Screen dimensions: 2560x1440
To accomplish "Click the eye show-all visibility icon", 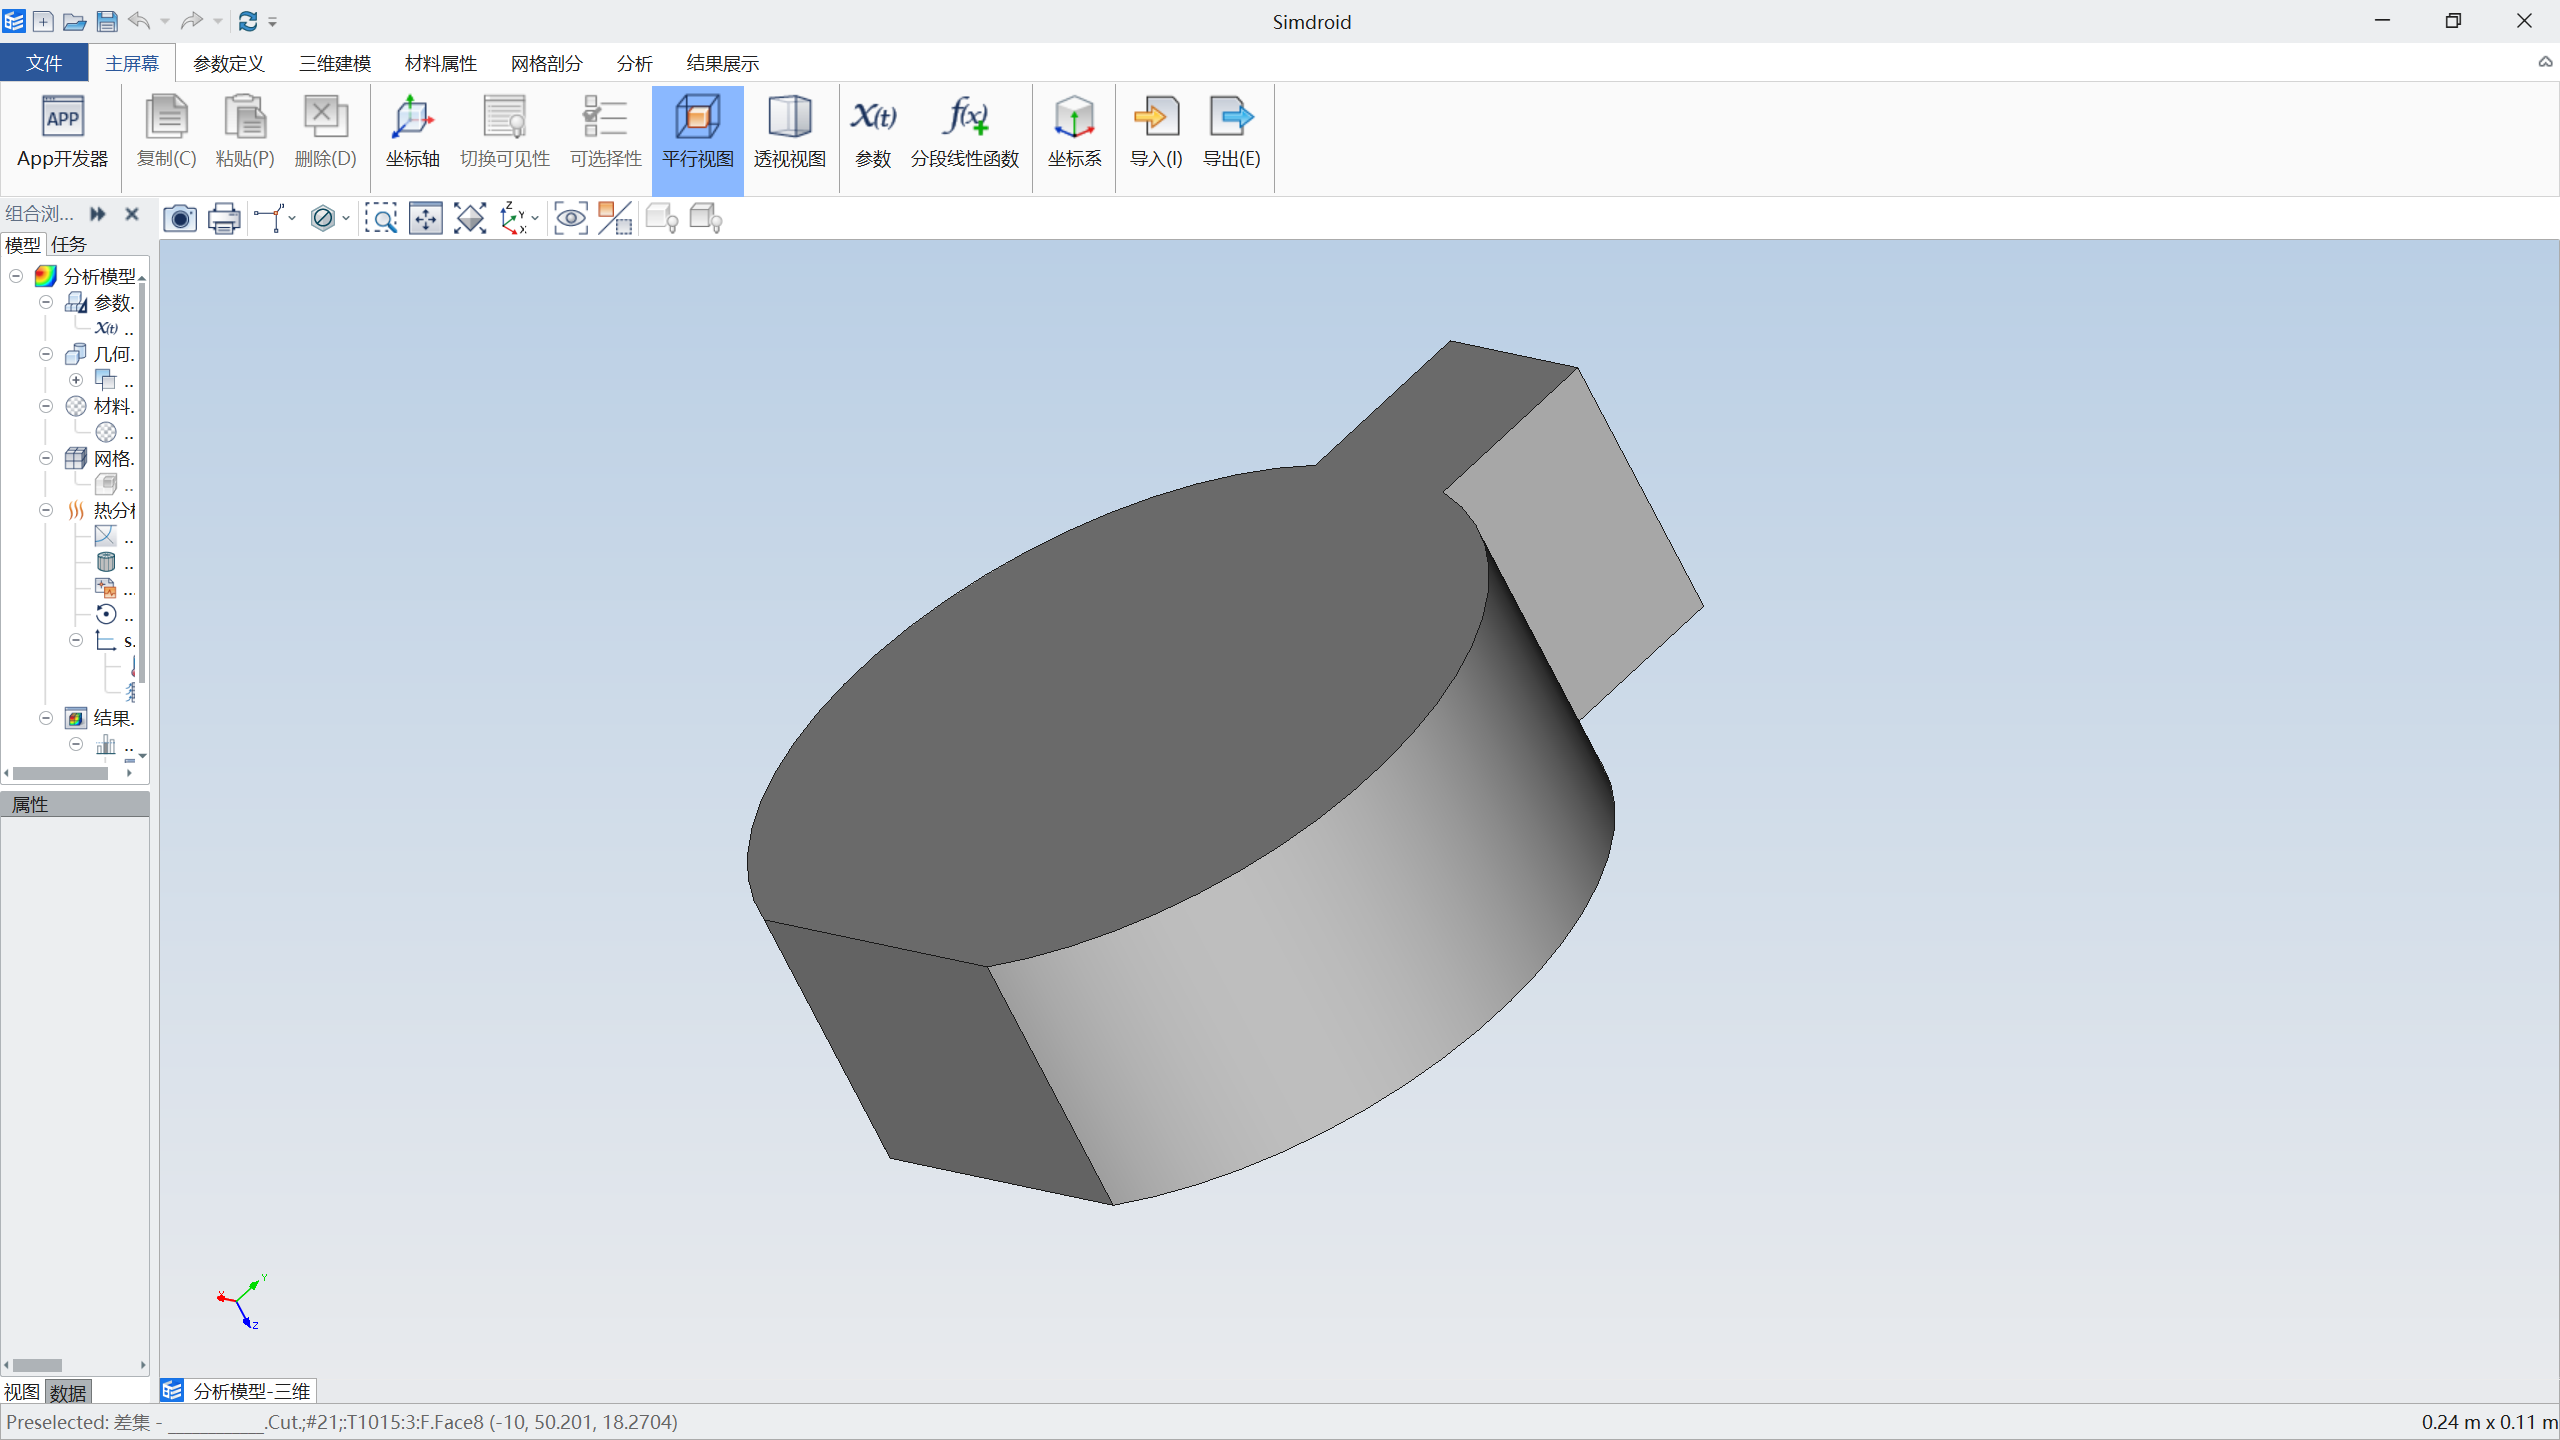I will coord(571,218).
